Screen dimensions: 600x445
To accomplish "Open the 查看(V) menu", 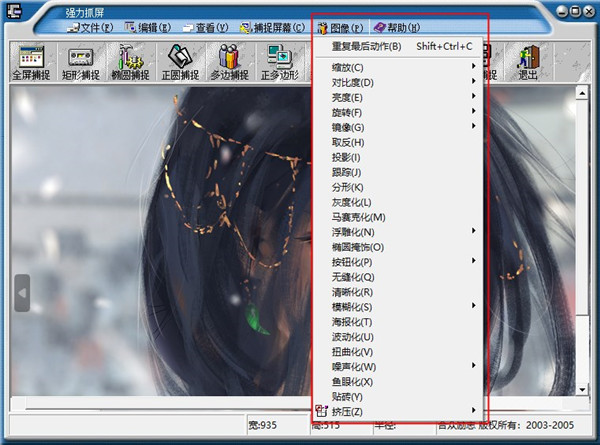I will [205, 28].
